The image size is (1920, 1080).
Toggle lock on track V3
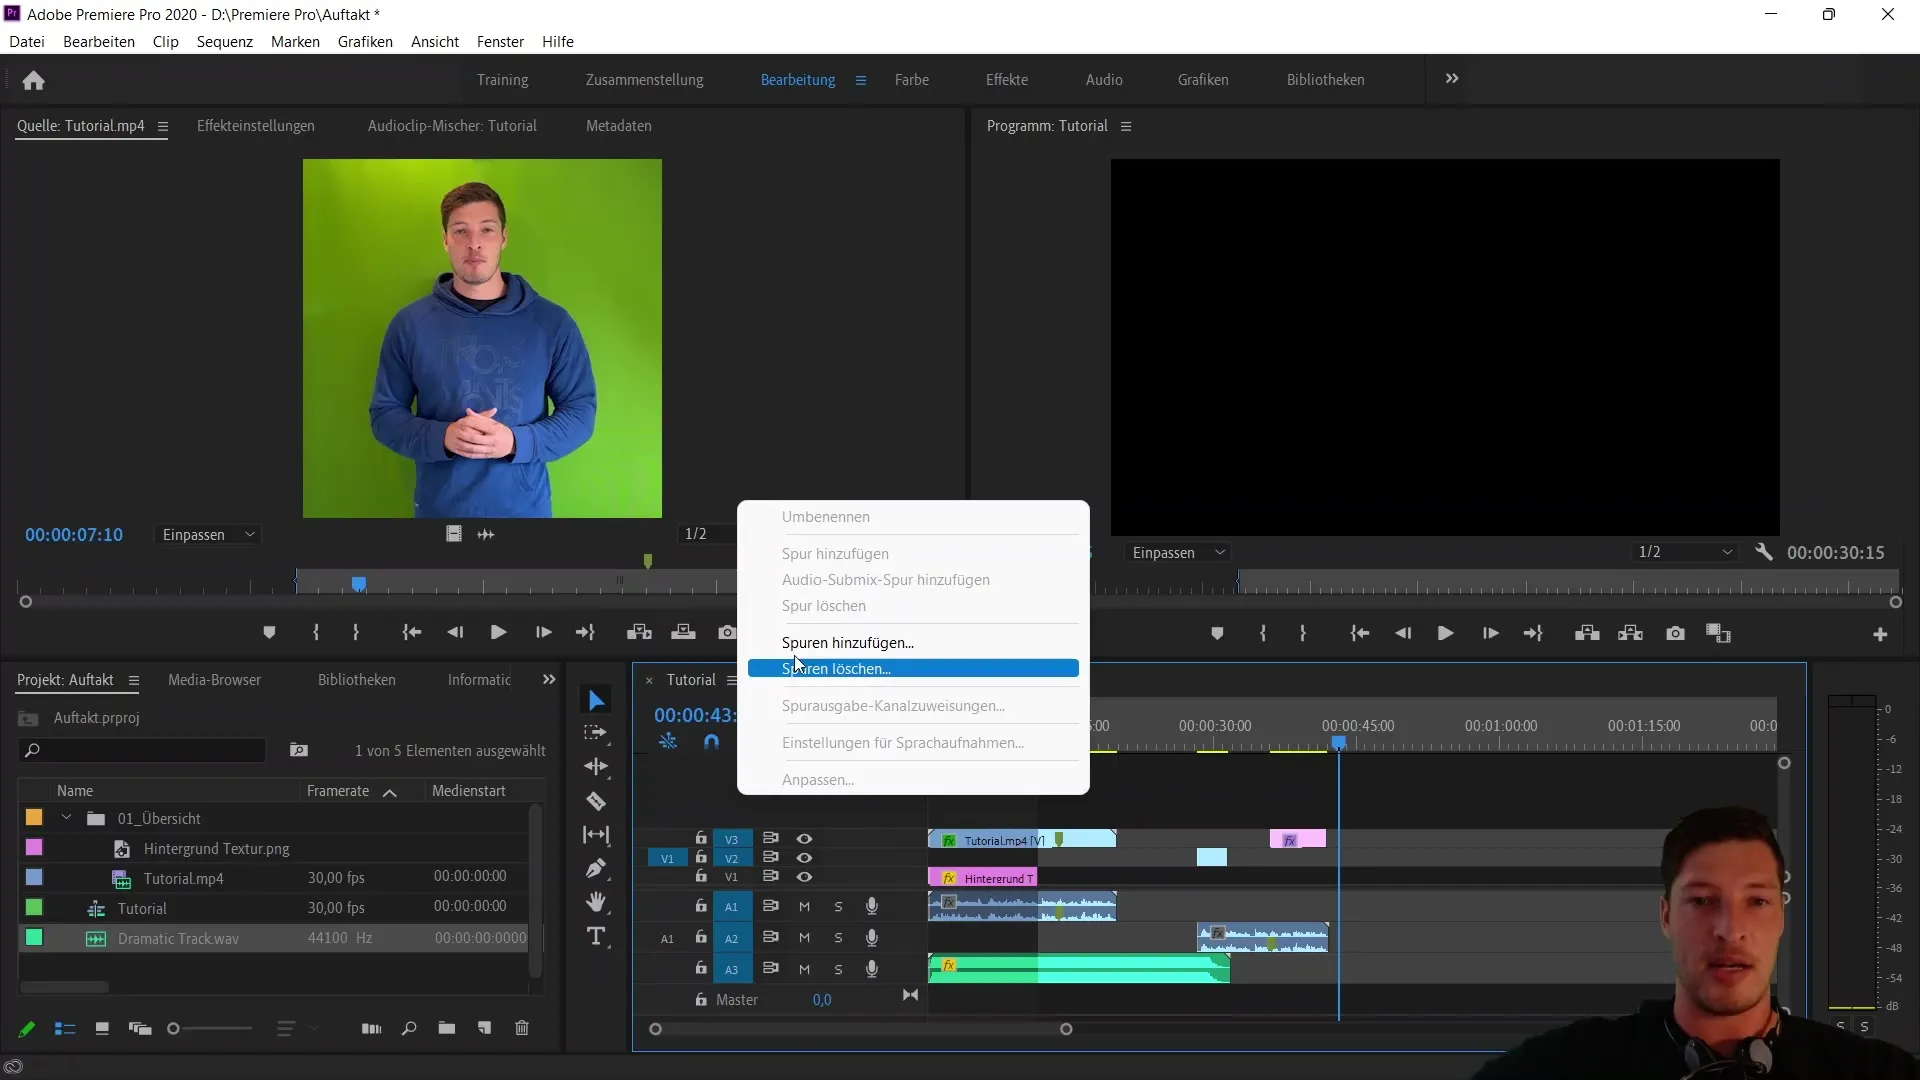(x=701, y=838)
